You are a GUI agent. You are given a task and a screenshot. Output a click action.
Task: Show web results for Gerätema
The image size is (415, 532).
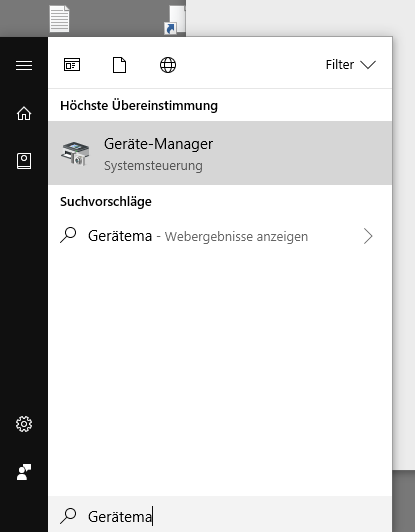point(220,236)
